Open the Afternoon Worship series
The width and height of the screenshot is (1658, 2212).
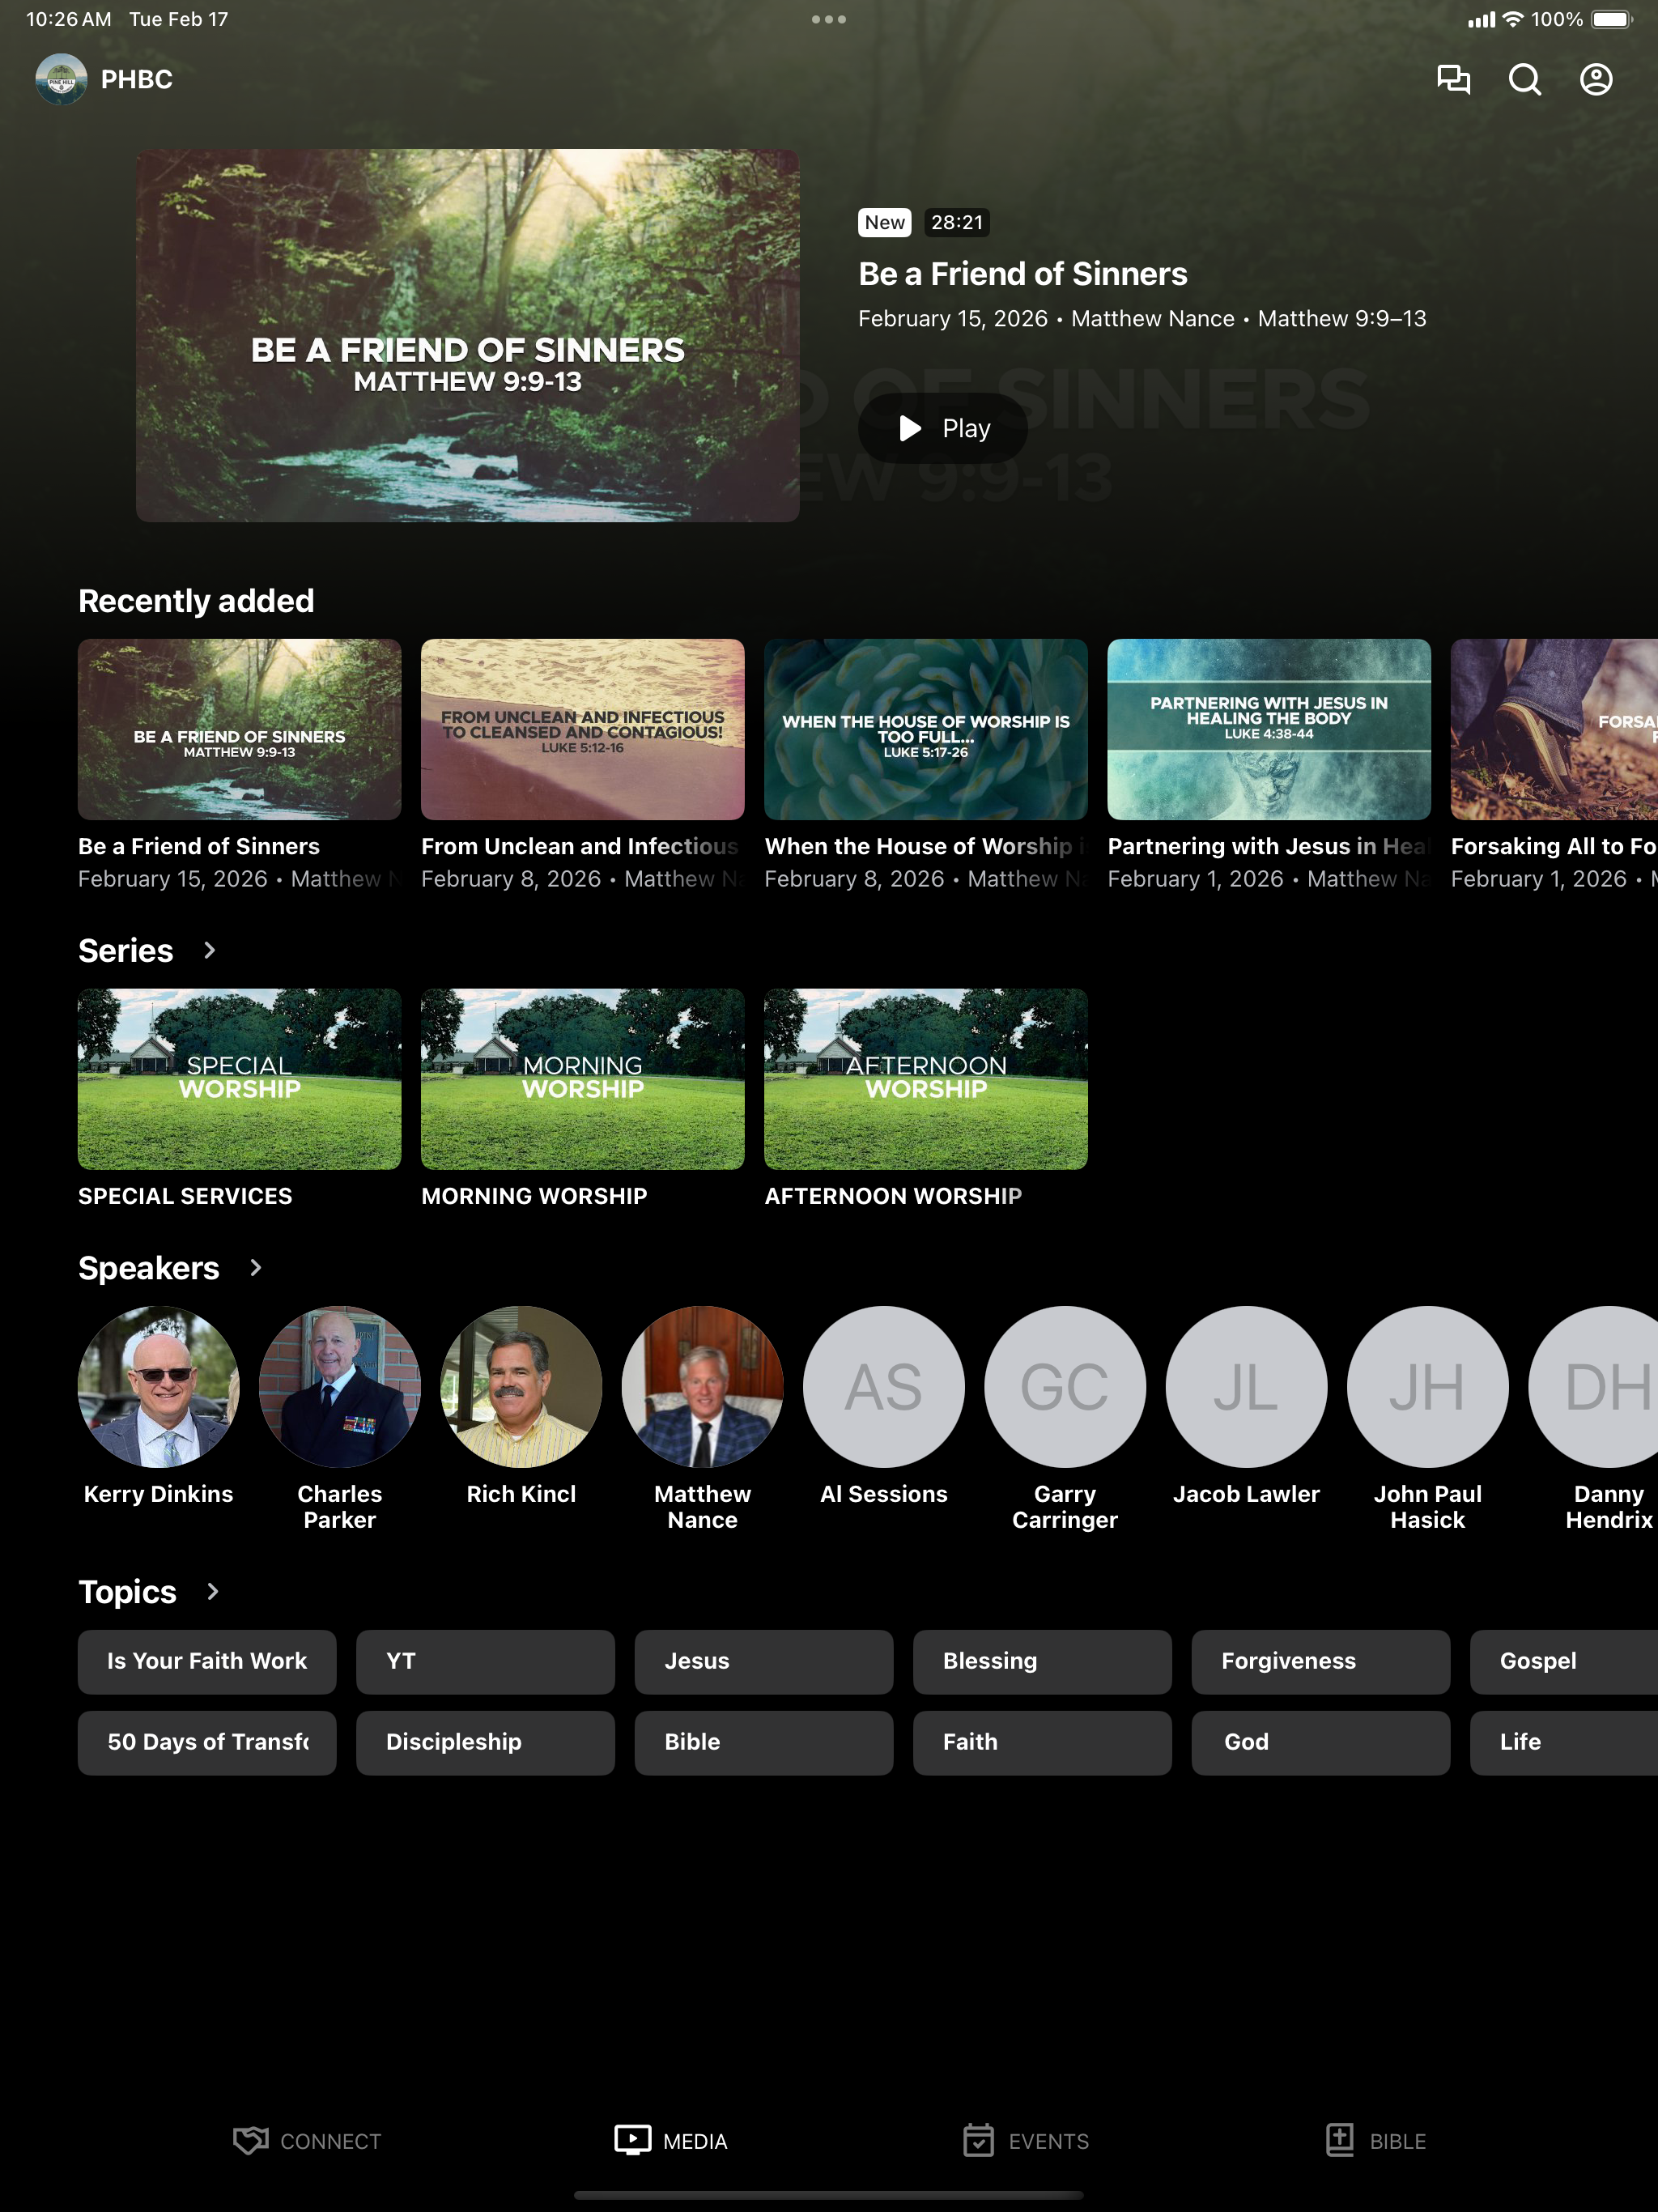pos(926,1079)
